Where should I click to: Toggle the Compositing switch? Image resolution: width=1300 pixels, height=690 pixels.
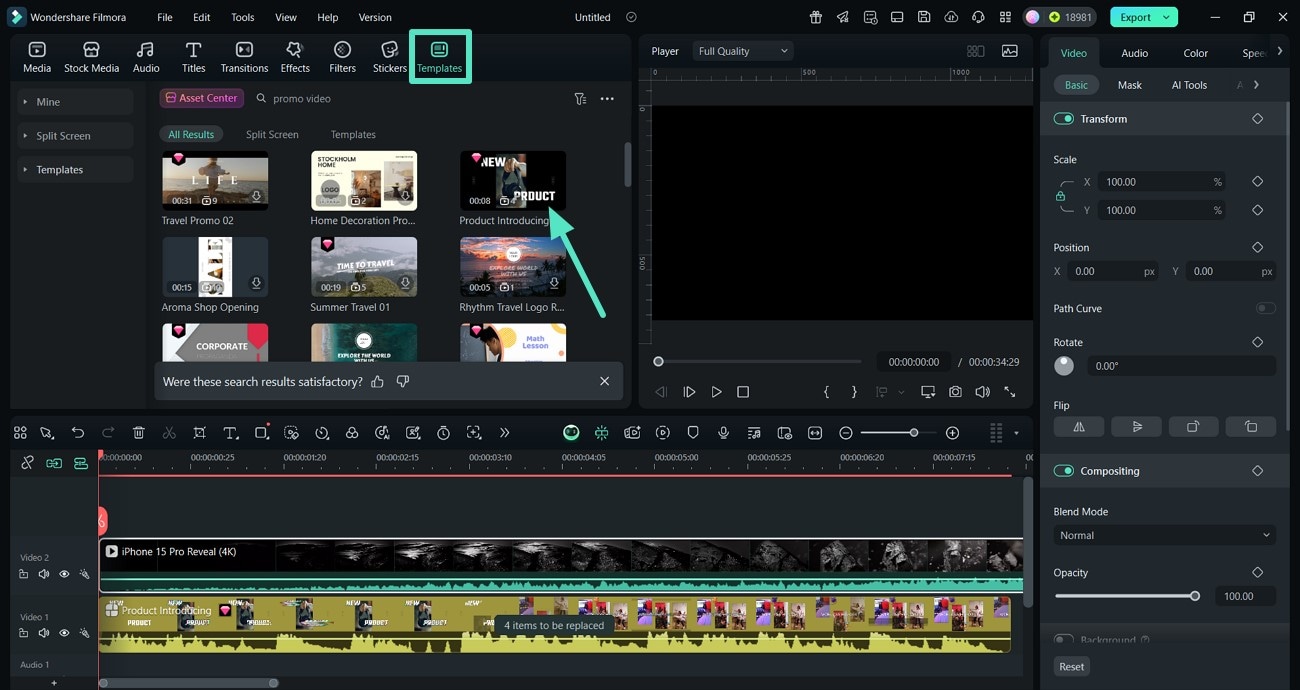(1063, 471)
